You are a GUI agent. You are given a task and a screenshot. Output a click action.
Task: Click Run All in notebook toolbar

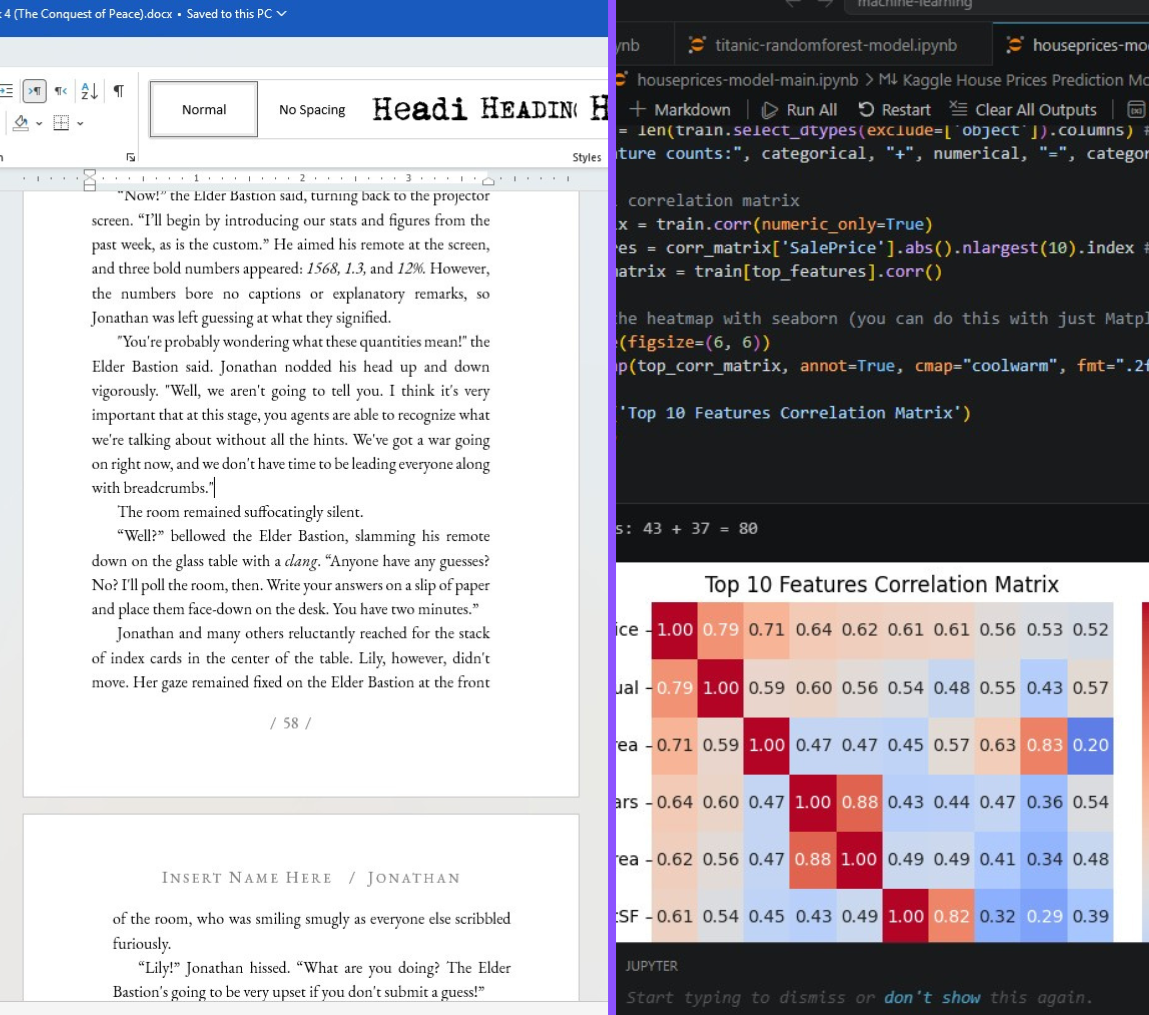tap(799, 110)
